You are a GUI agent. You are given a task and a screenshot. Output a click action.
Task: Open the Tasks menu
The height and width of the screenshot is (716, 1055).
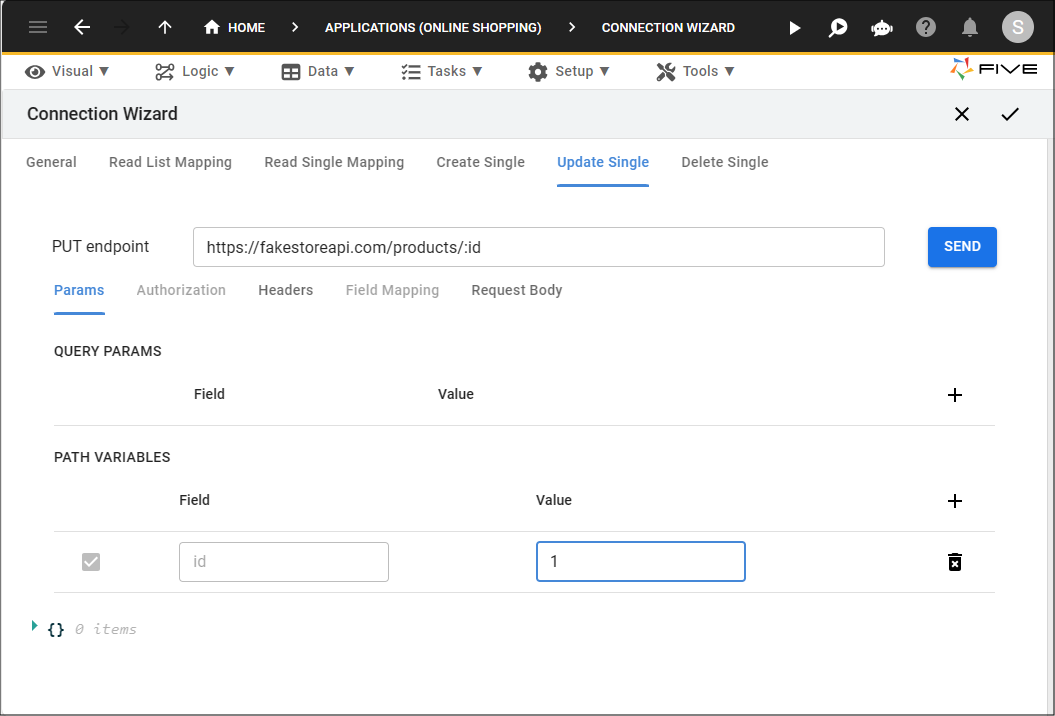441,71
